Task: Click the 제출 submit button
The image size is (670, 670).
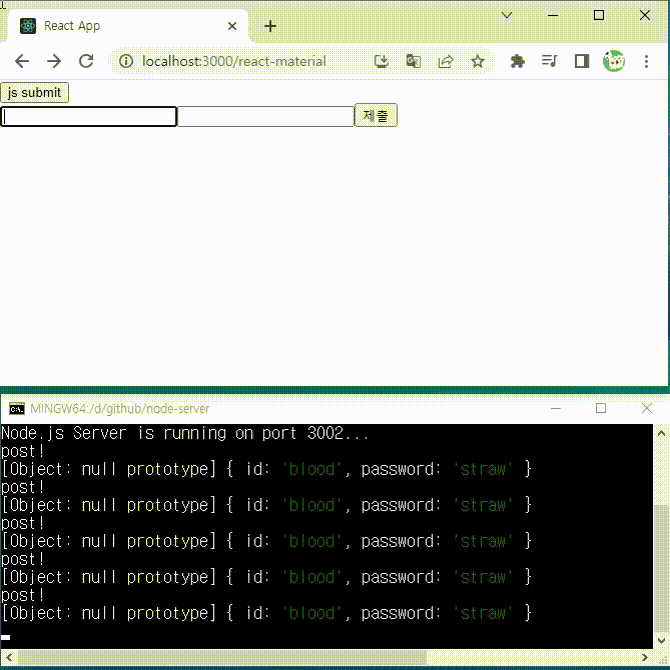Action: tap(376, 115)
